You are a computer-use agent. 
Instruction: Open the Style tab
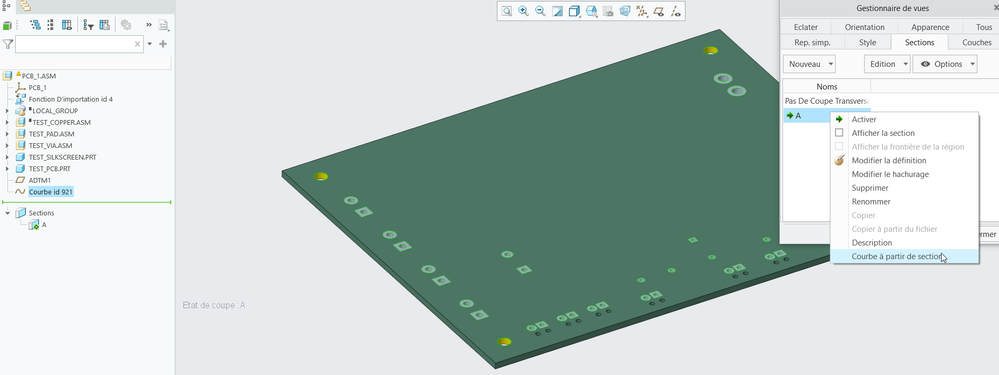click(x=867, y=43)
